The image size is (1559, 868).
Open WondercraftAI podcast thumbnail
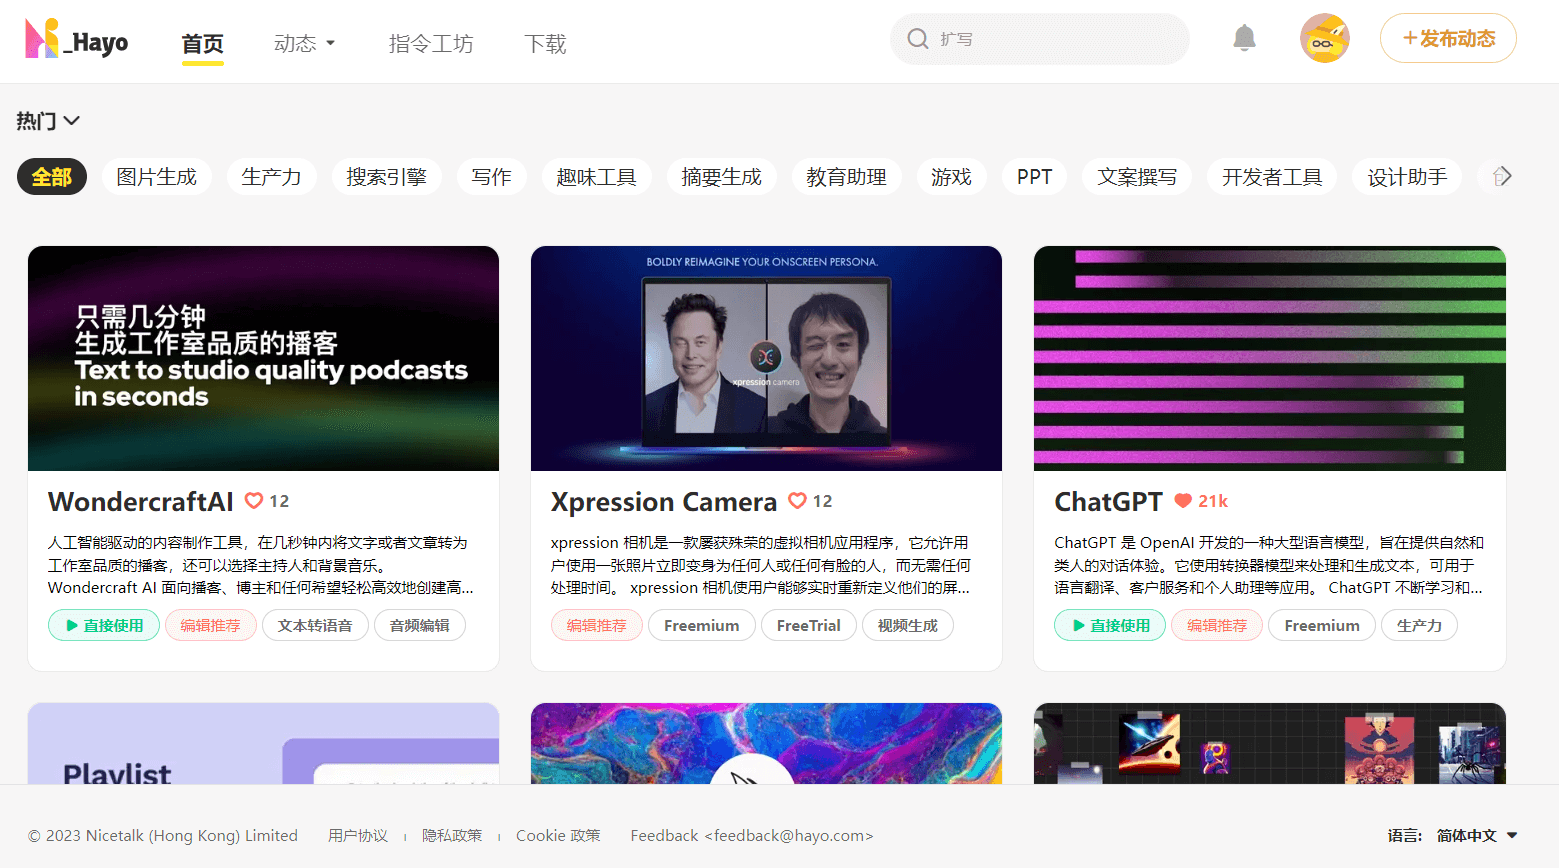click(x=263, y=358)
